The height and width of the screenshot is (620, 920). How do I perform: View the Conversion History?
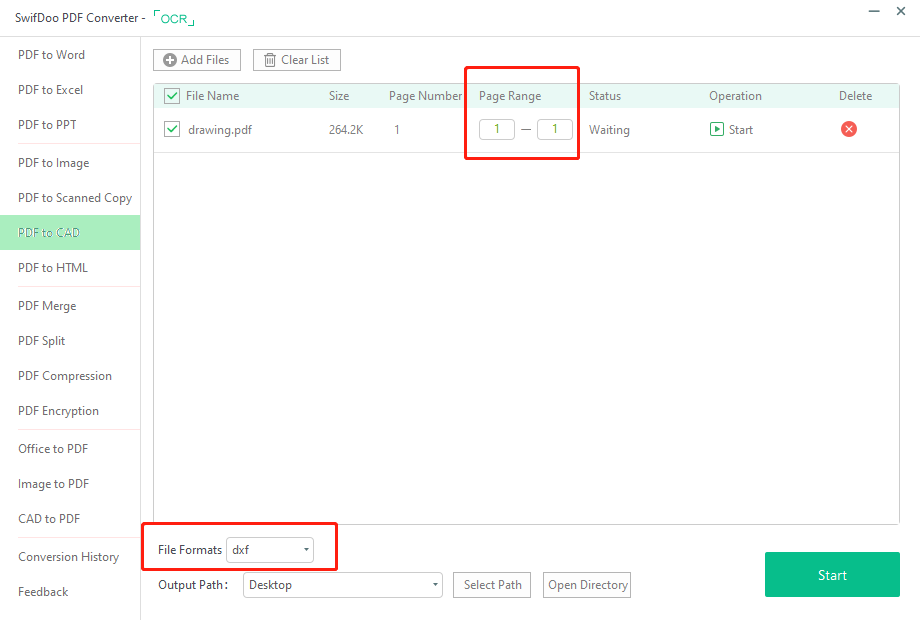(69, 557)
